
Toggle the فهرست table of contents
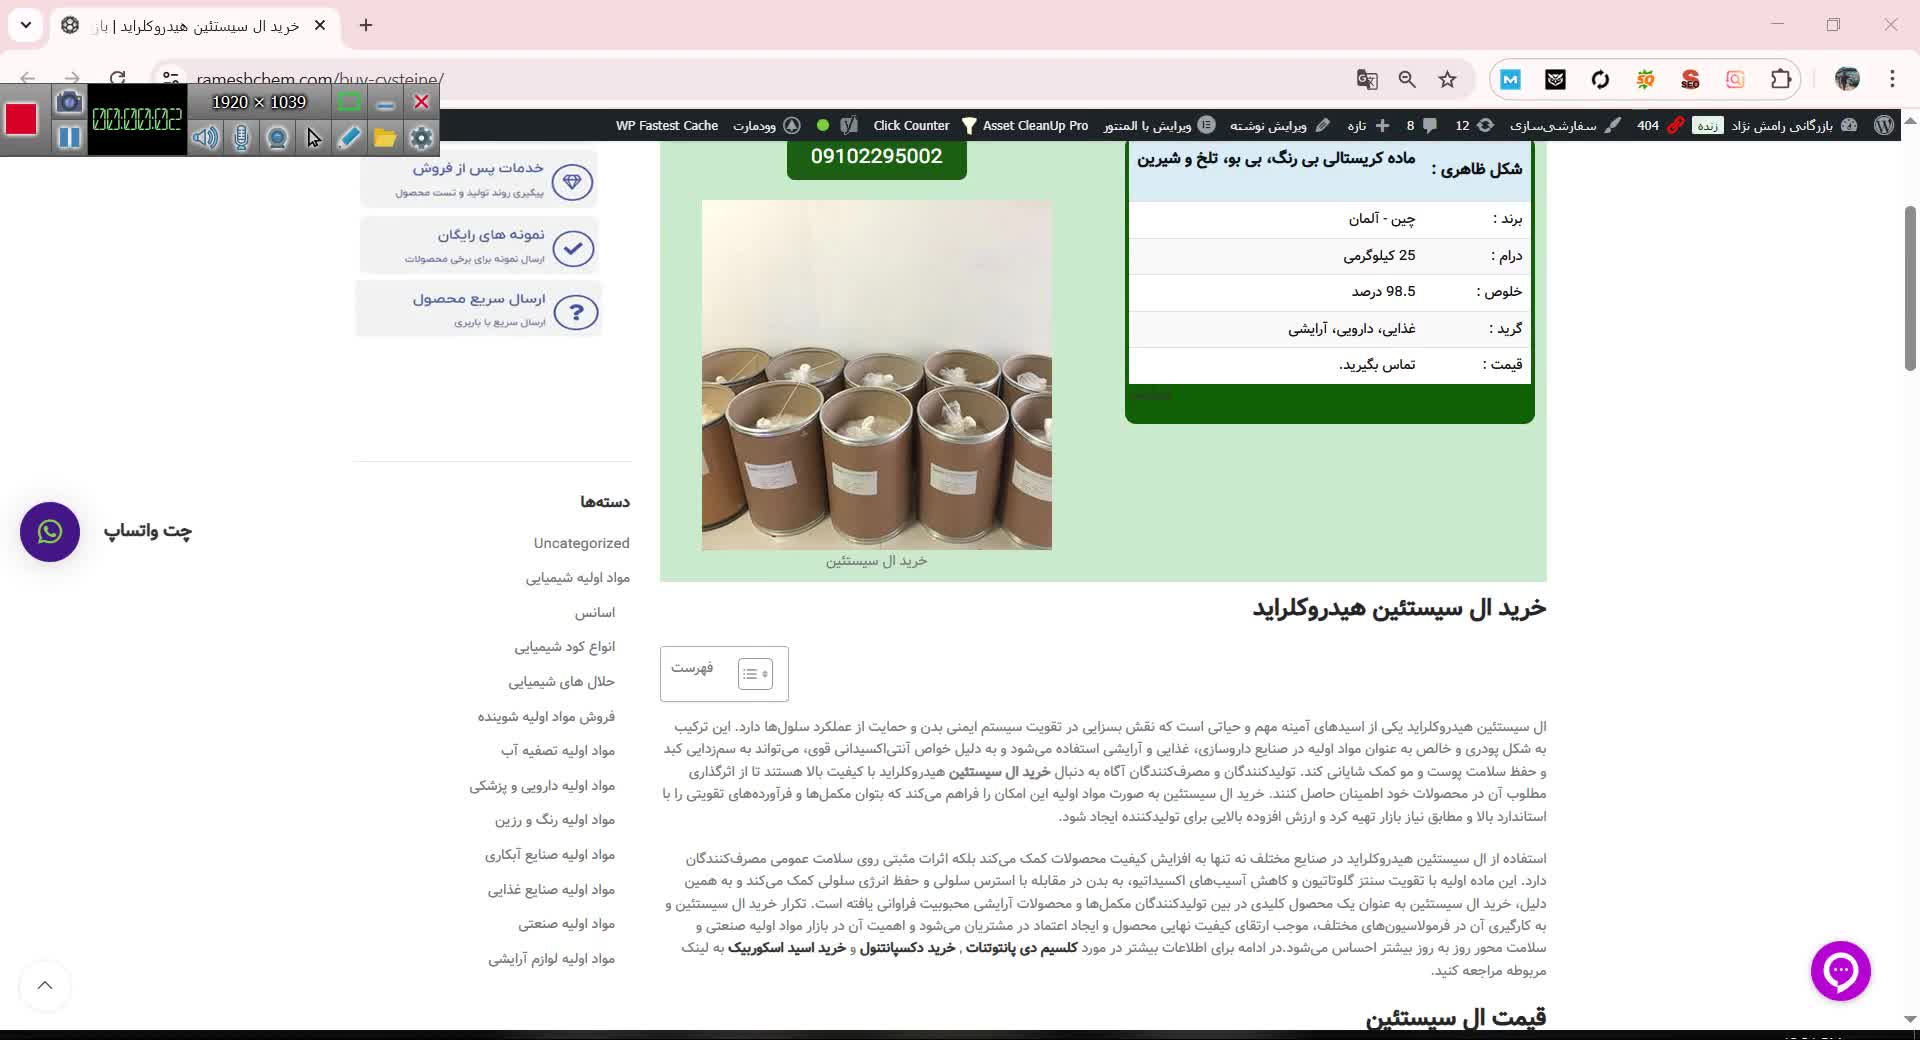755,674
